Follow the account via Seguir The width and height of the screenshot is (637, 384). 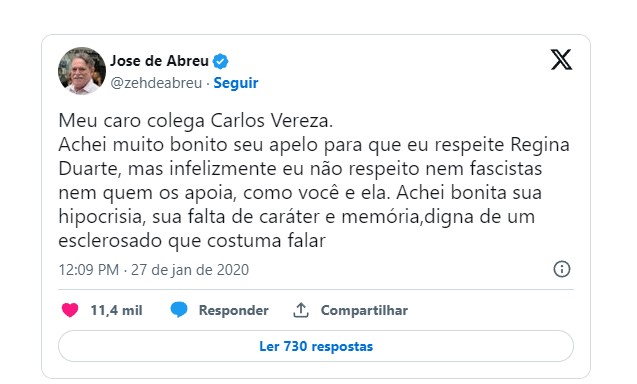pyautogui.click(x=236, y=83)
